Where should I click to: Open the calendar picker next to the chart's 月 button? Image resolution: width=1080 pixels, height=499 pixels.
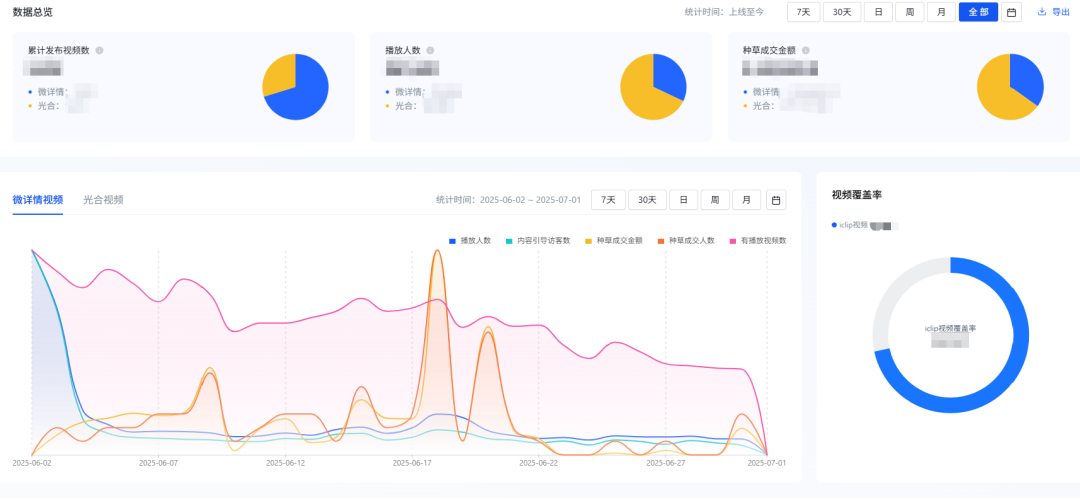776,200
